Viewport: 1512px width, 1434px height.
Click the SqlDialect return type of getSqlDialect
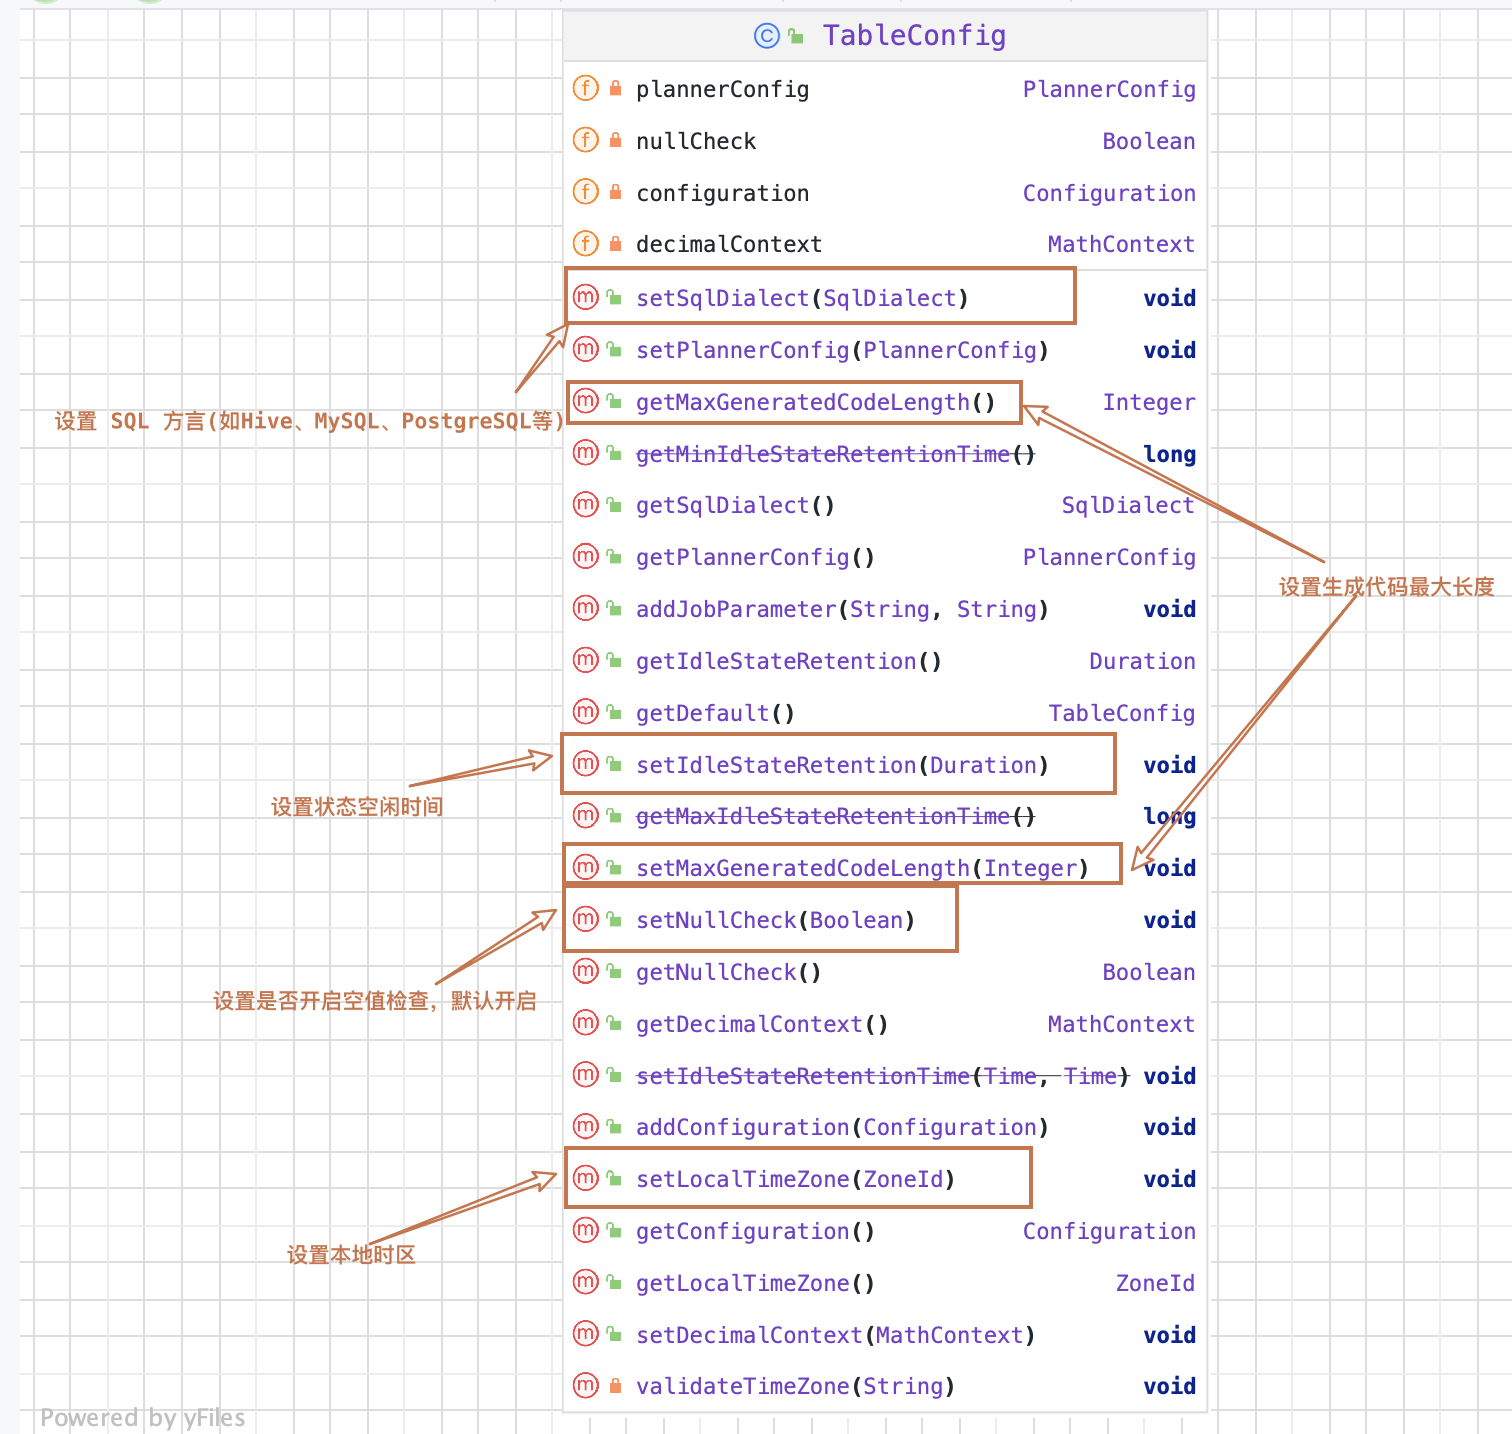(x=1128, y=505)
